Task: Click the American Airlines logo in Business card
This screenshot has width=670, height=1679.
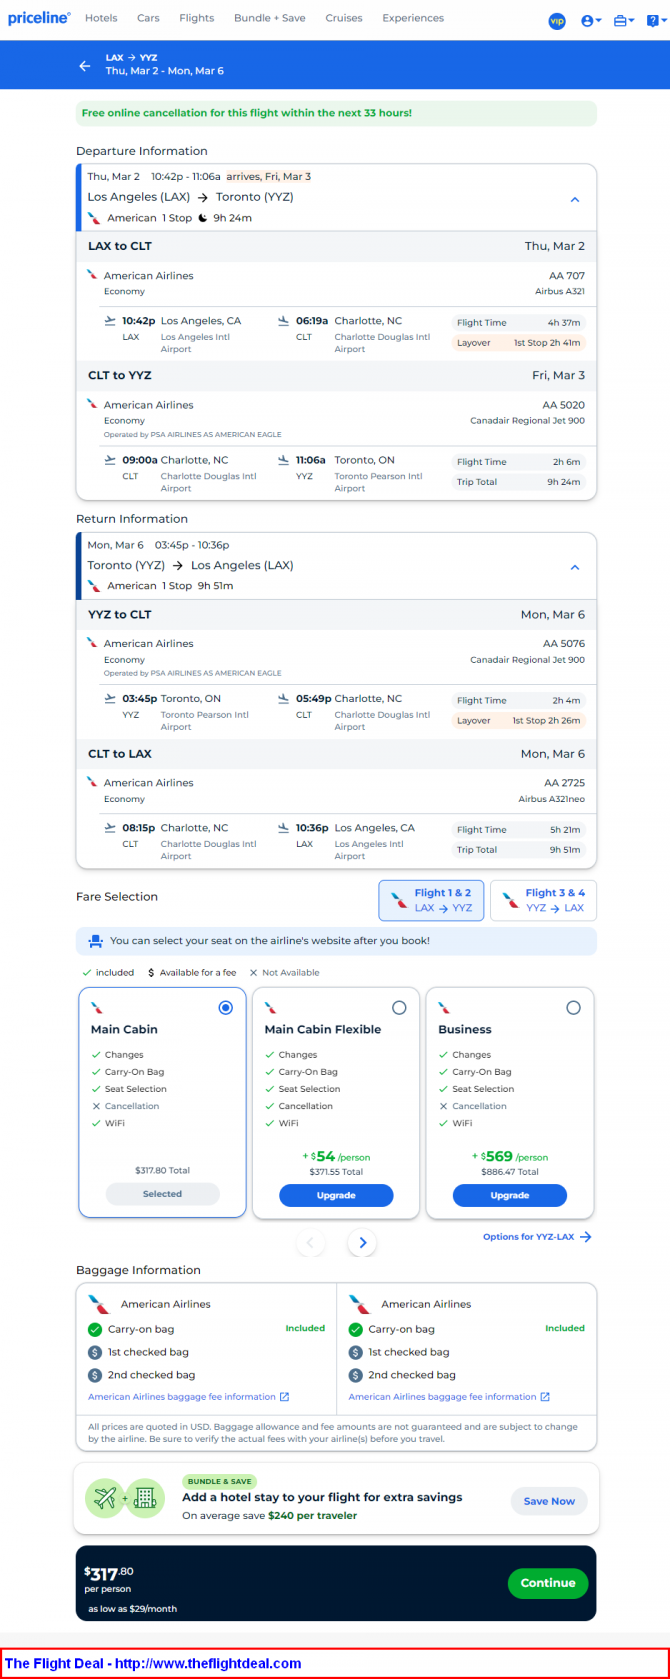Action: (x=444, y=1008)
